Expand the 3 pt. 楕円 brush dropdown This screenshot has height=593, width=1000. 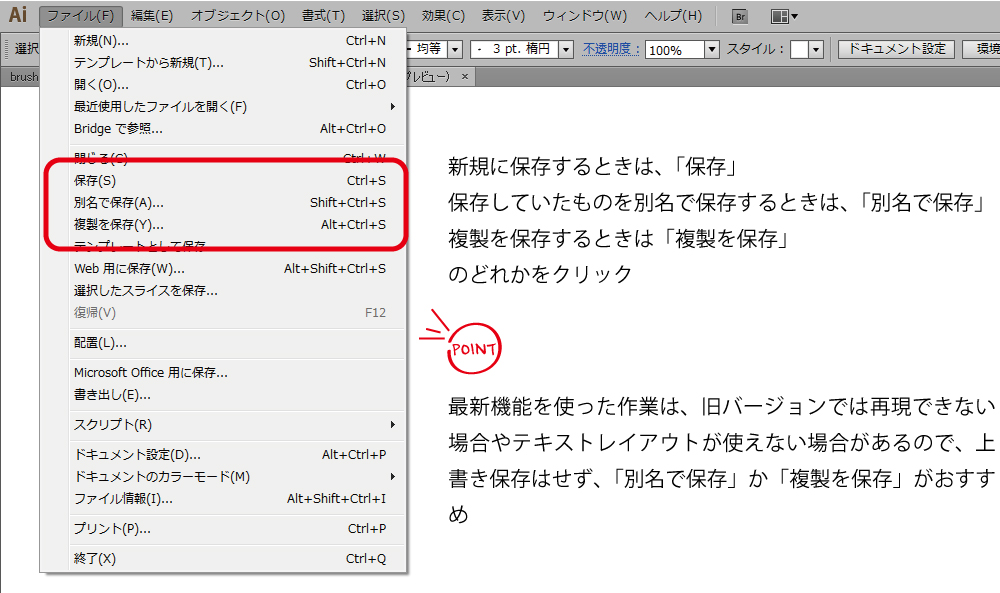(x=566, y=49)
